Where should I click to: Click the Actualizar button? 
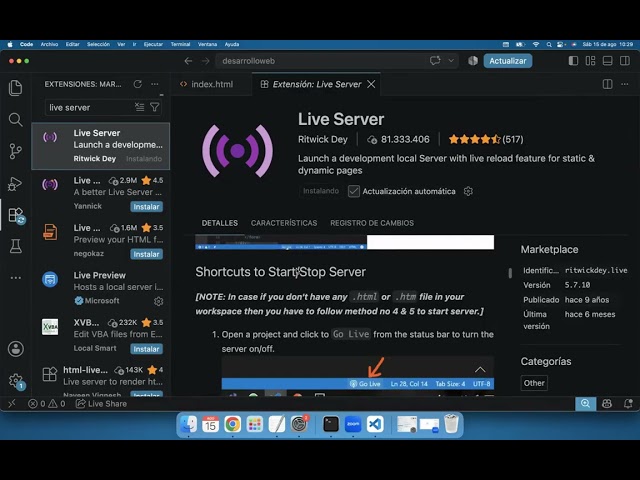point(508,61)
